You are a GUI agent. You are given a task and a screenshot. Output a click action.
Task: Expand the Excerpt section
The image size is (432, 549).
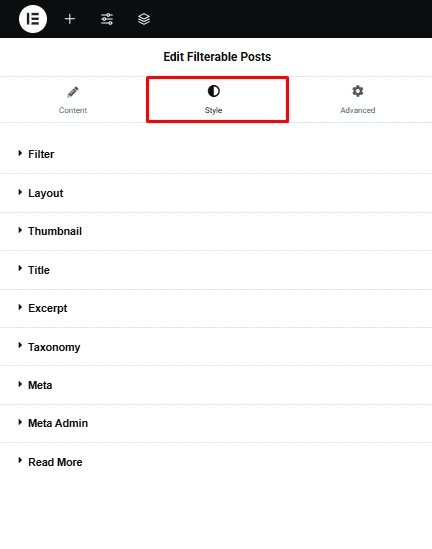point(216,308)
